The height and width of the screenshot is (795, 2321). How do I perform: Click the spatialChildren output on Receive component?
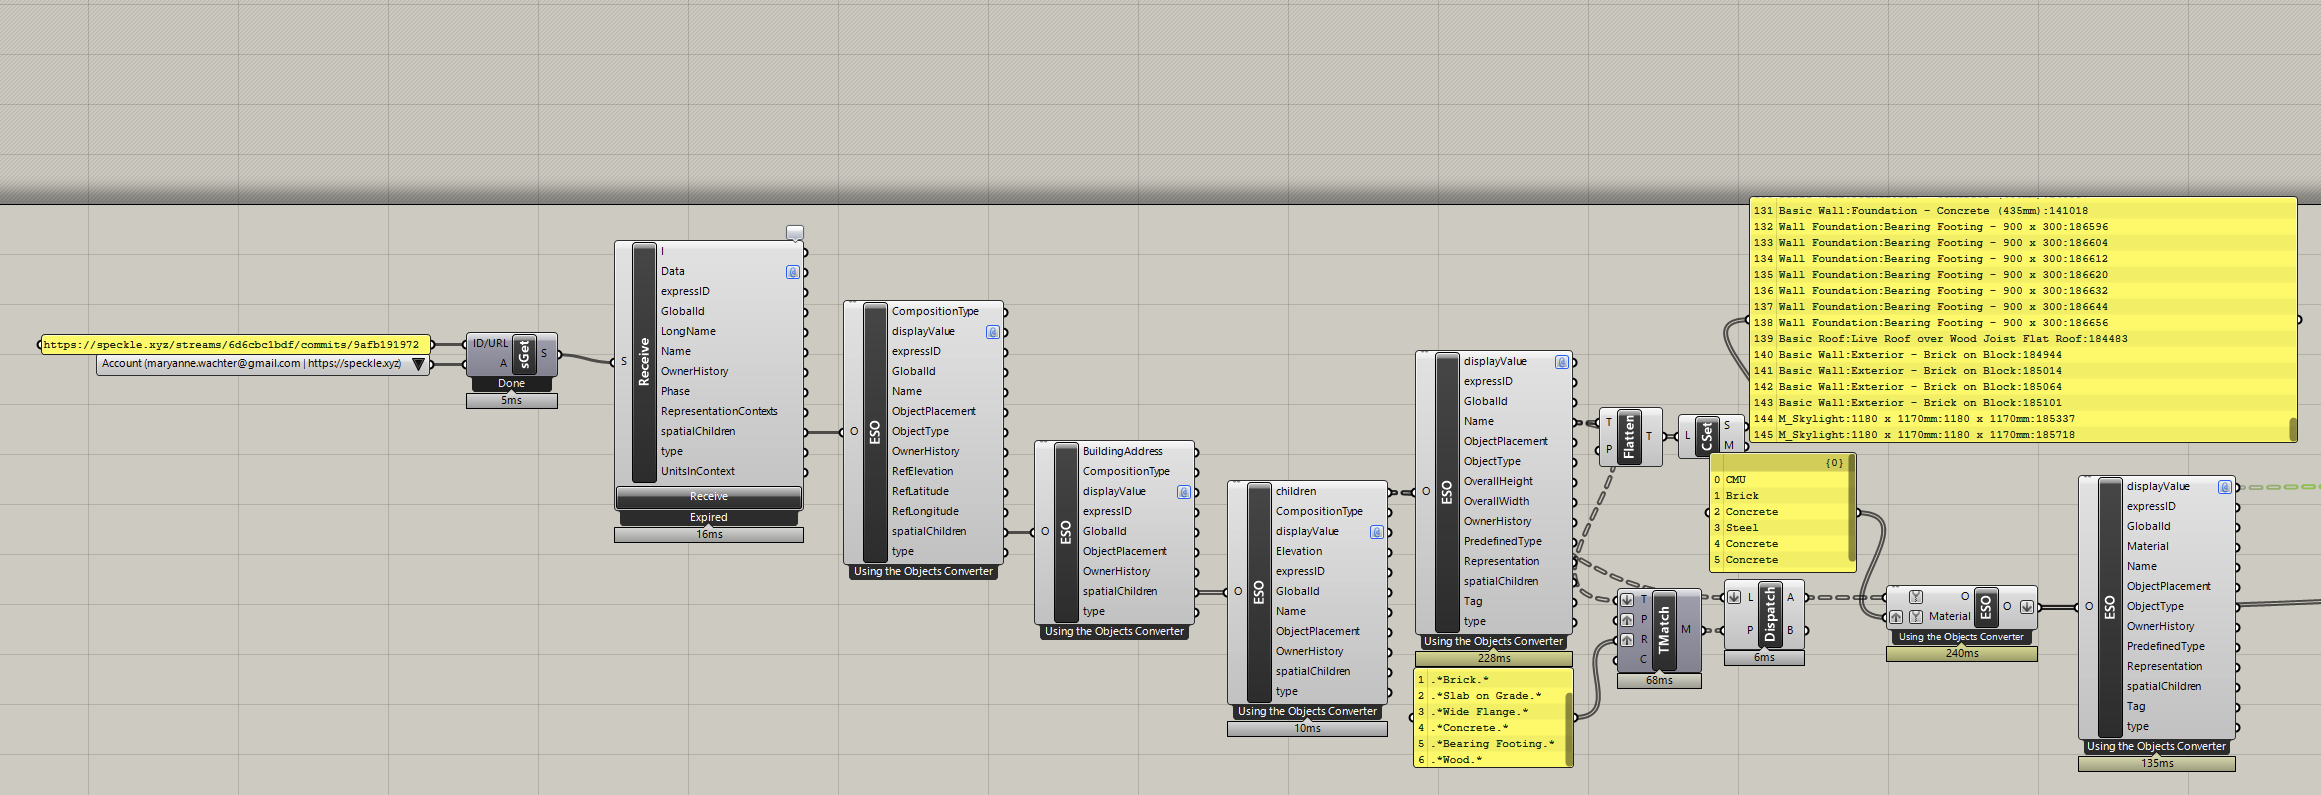pos(804,432)
